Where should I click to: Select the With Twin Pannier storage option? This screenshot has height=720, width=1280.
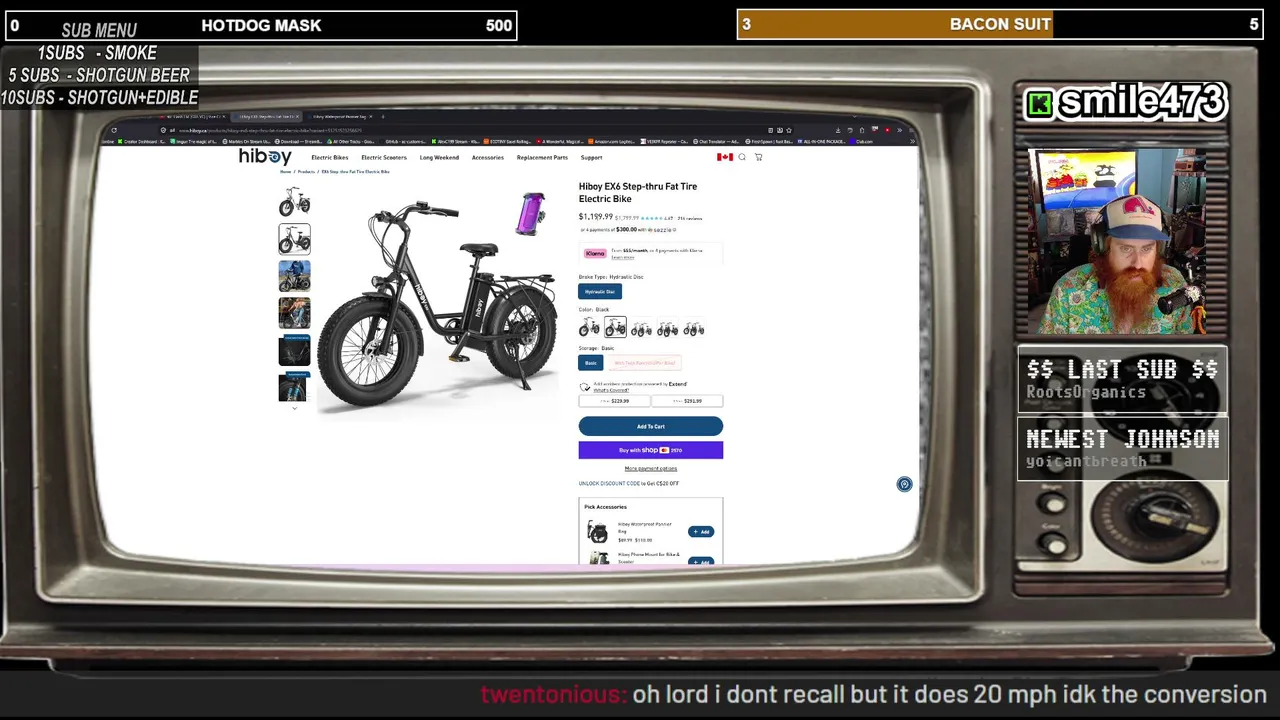click(645, 363)
